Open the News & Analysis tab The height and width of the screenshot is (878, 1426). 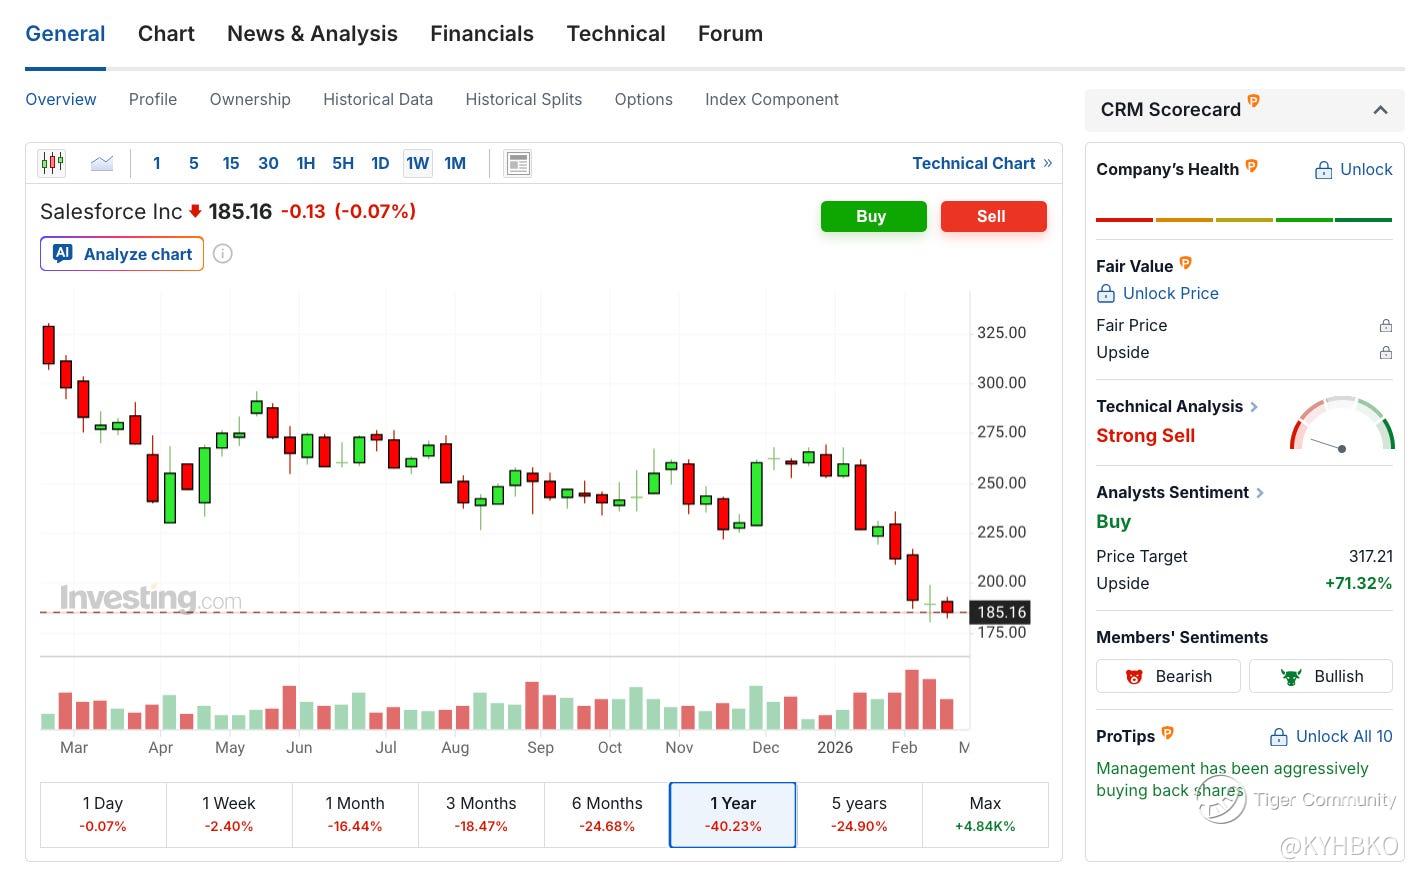tap(312, 34)
